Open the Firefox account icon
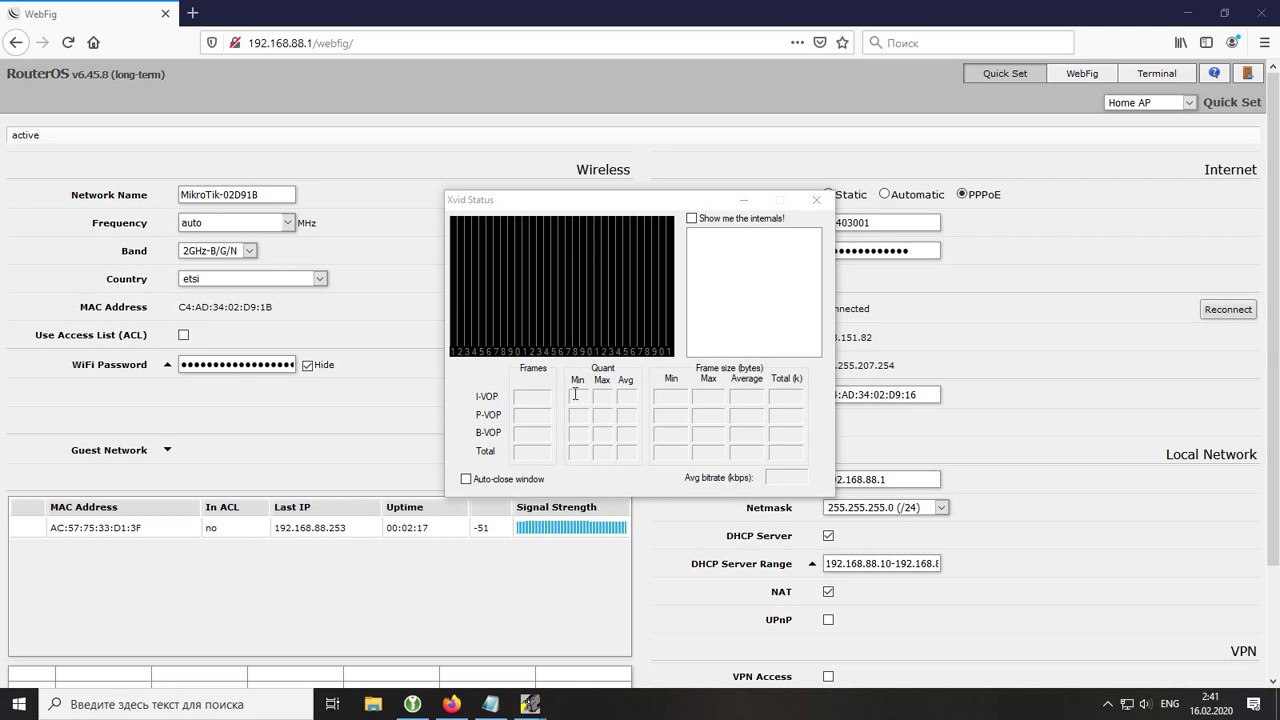 tap(1231, 43)
